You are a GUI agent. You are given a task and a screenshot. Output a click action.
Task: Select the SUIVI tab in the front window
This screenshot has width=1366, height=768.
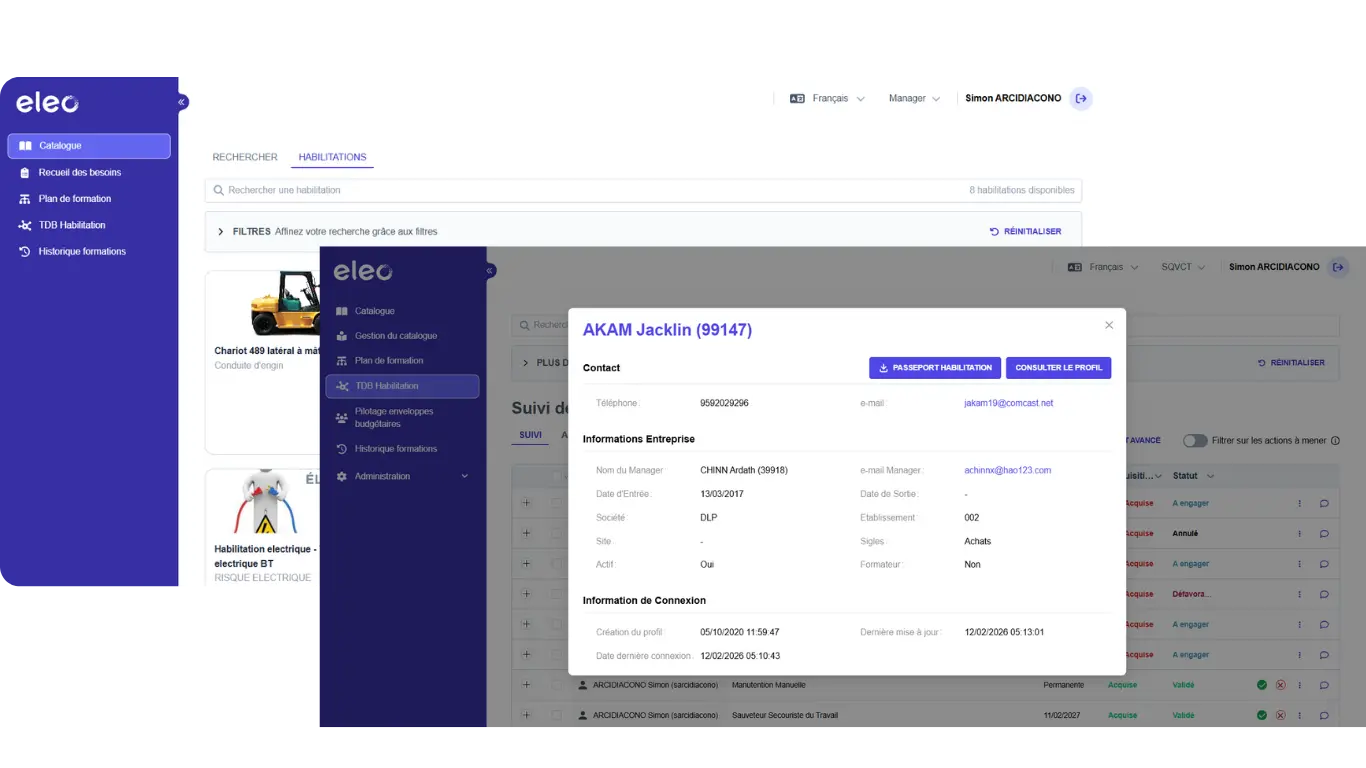coord(530,435)
